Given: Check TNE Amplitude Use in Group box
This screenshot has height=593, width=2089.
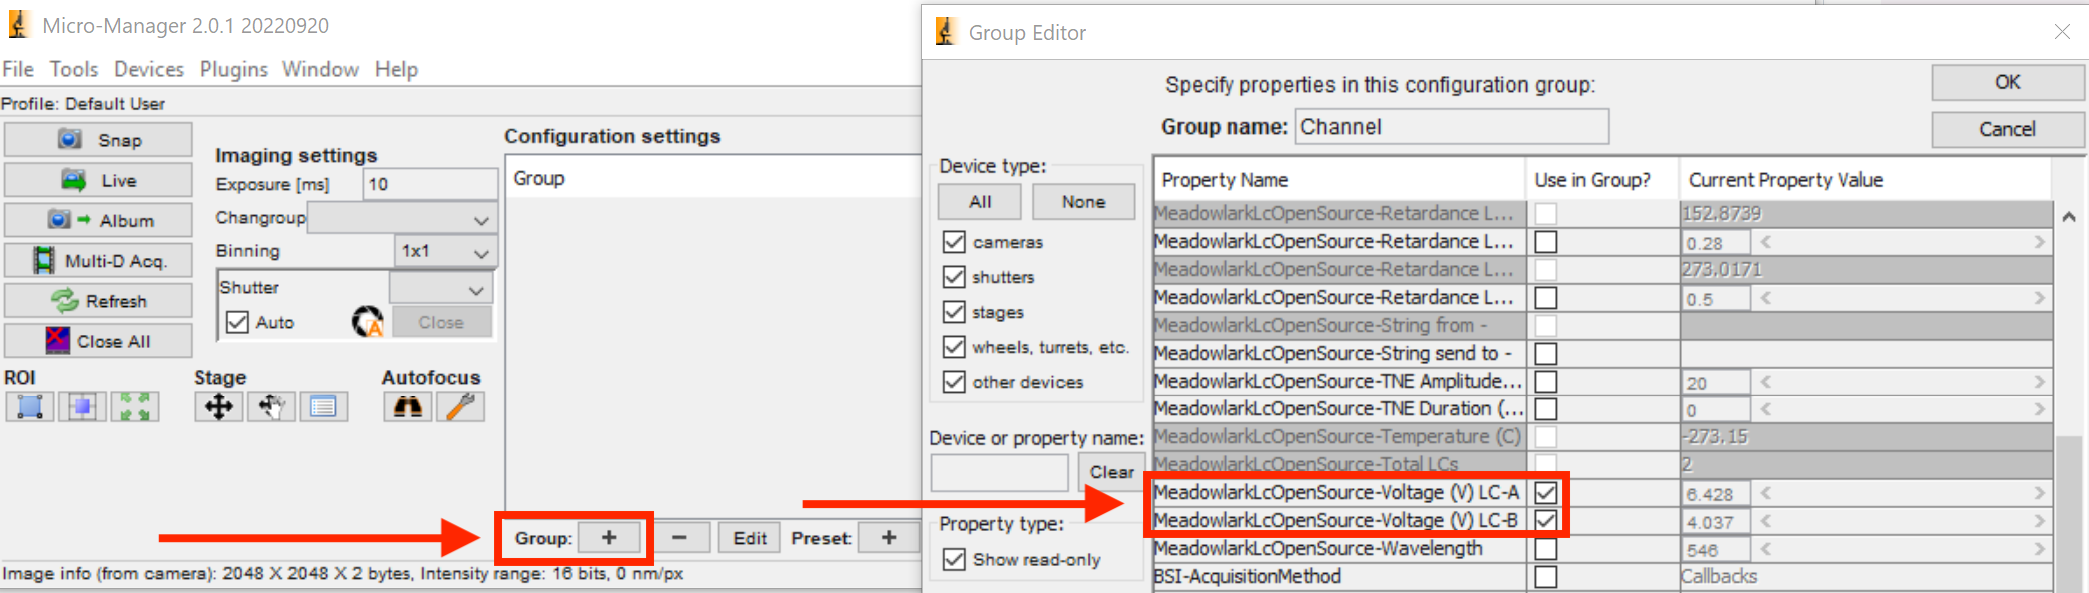Looking at the screenshot, I should (x=1546, y=381).
